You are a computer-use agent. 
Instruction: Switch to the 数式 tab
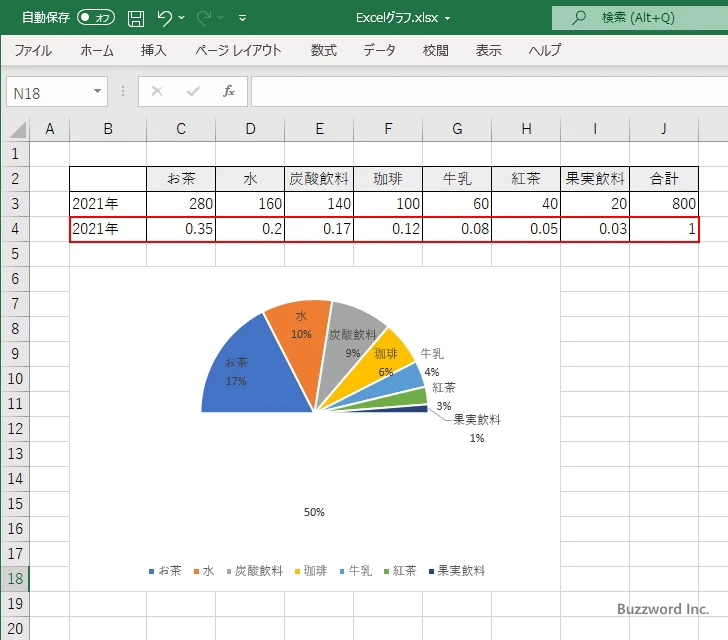pos(324,50)
